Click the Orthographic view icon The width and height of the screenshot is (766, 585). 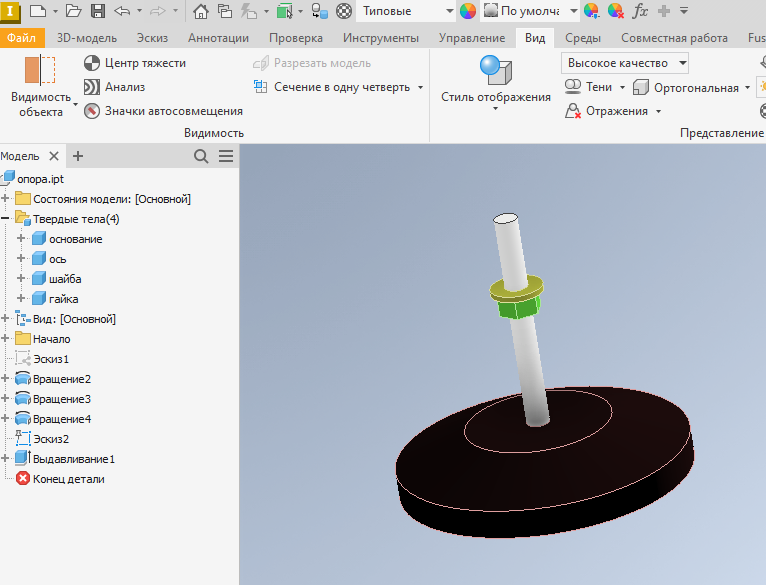640,88
